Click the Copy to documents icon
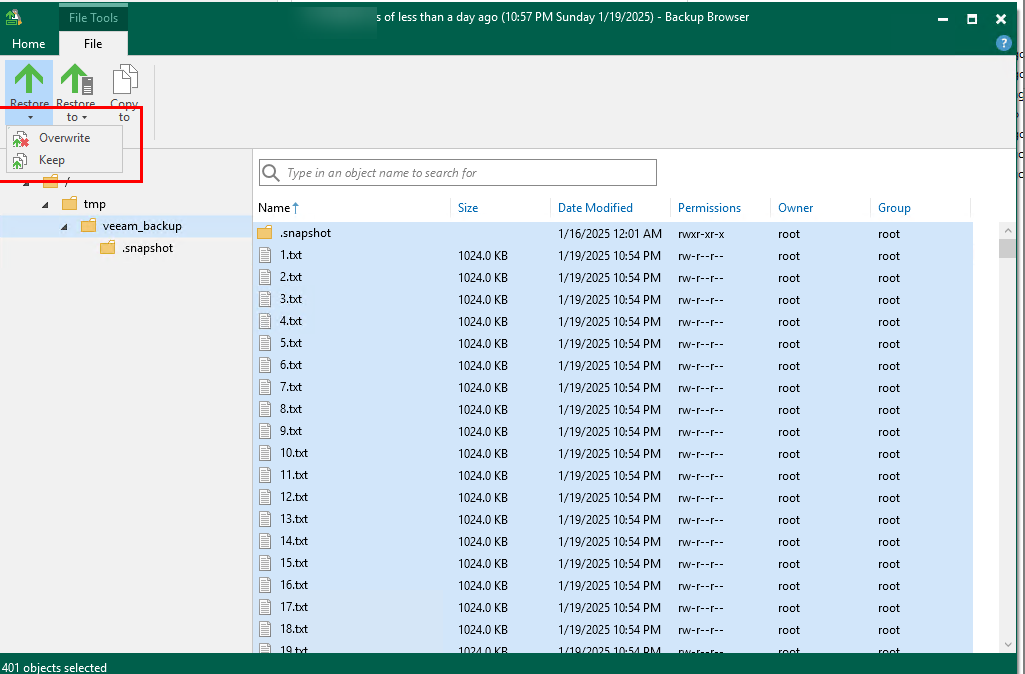The width and height of the screenshot is (1025, 674). (x=124, y=79)
